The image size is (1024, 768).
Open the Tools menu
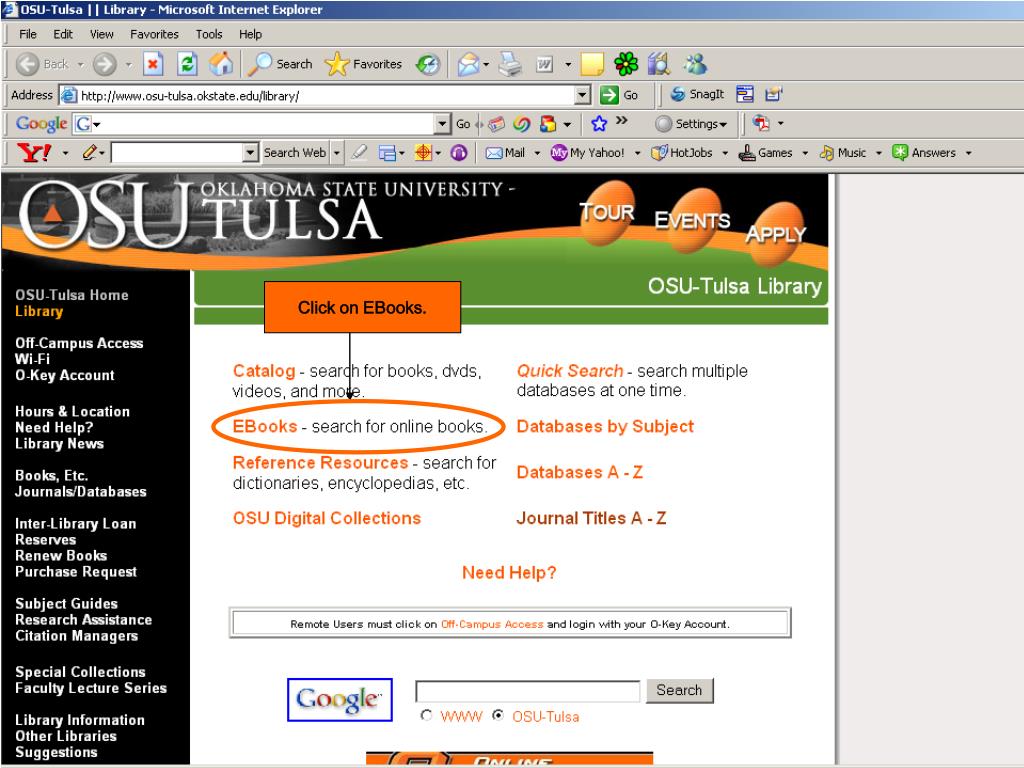pos(209,34)
